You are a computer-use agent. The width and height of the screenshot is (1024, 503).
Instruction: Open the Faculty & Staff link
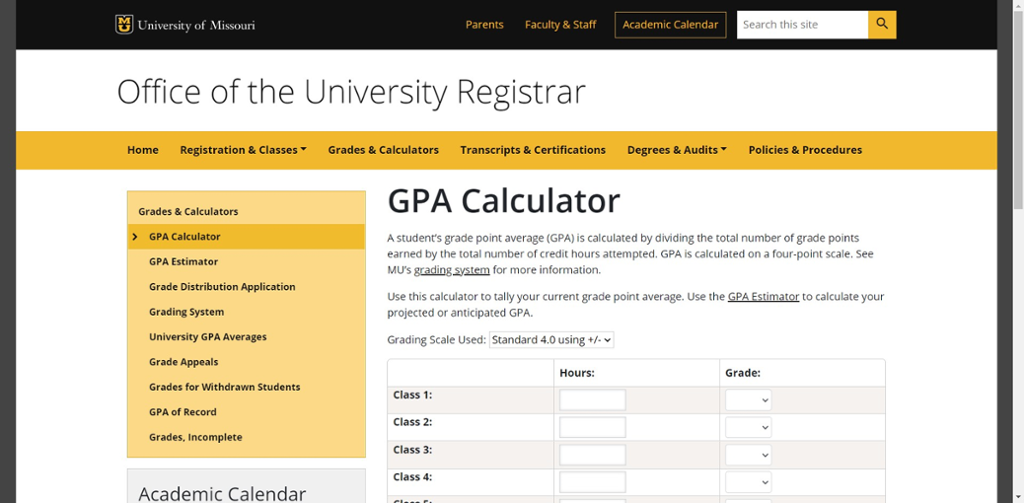560,25
